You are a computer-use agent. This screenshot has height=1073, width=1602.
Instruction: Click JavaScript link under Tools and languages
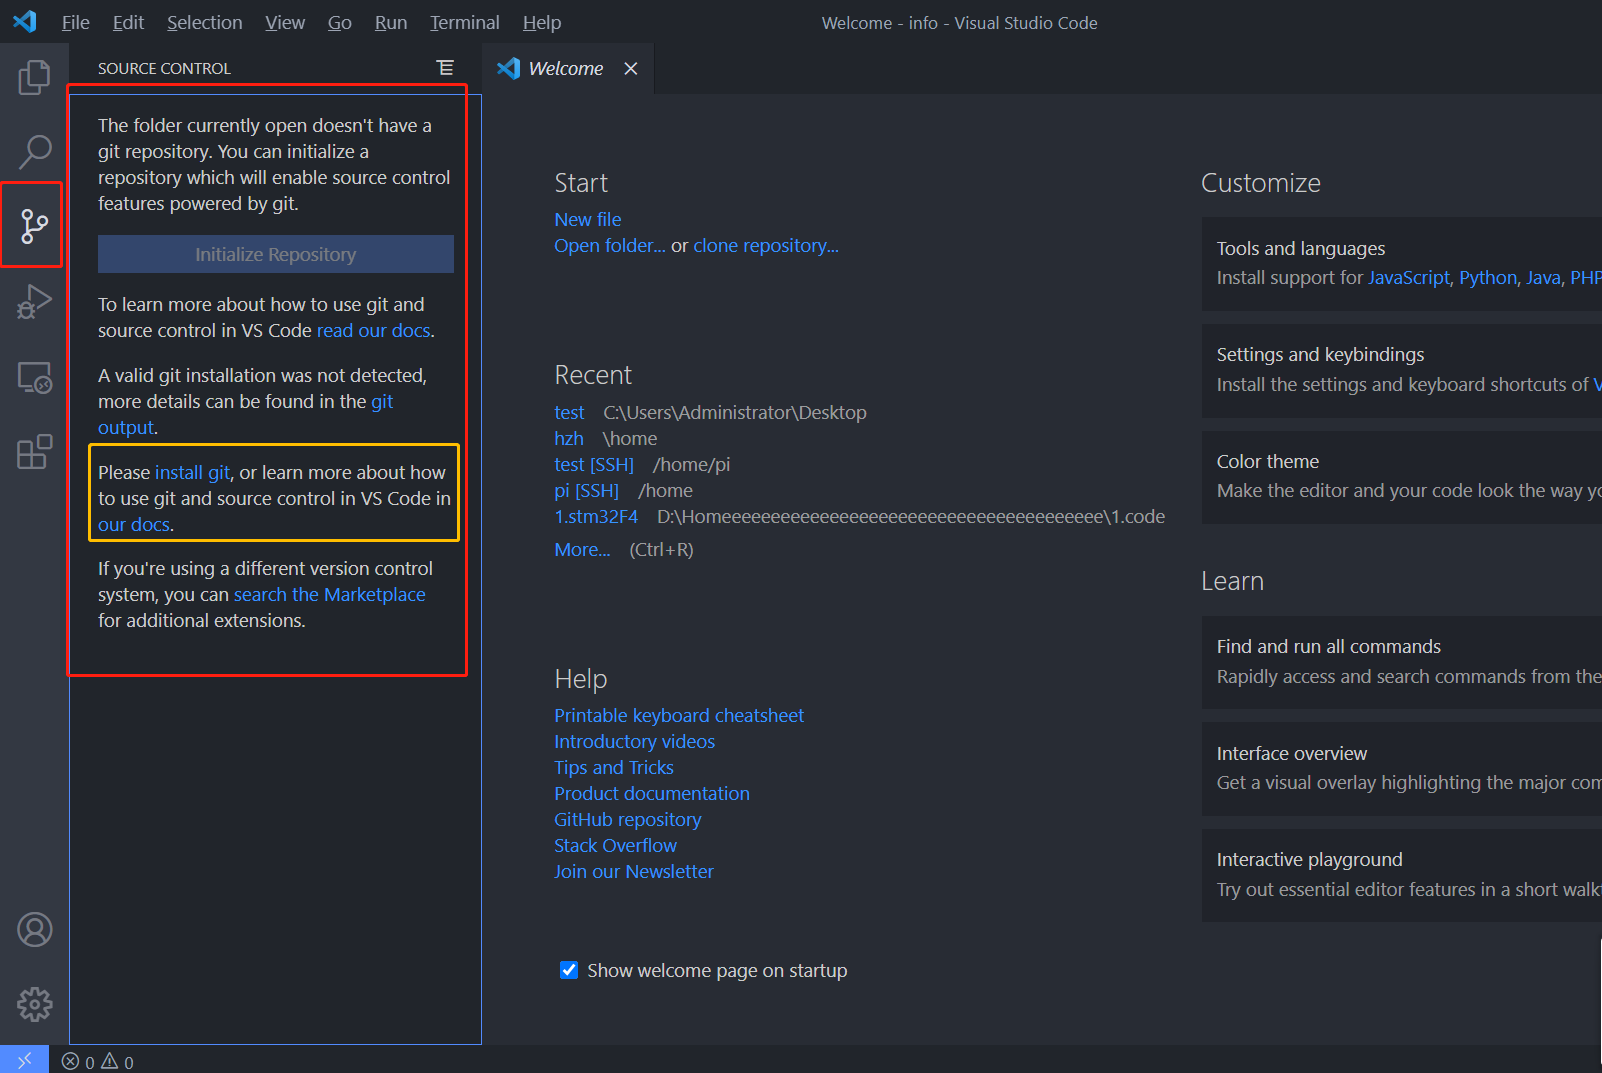1409,277
